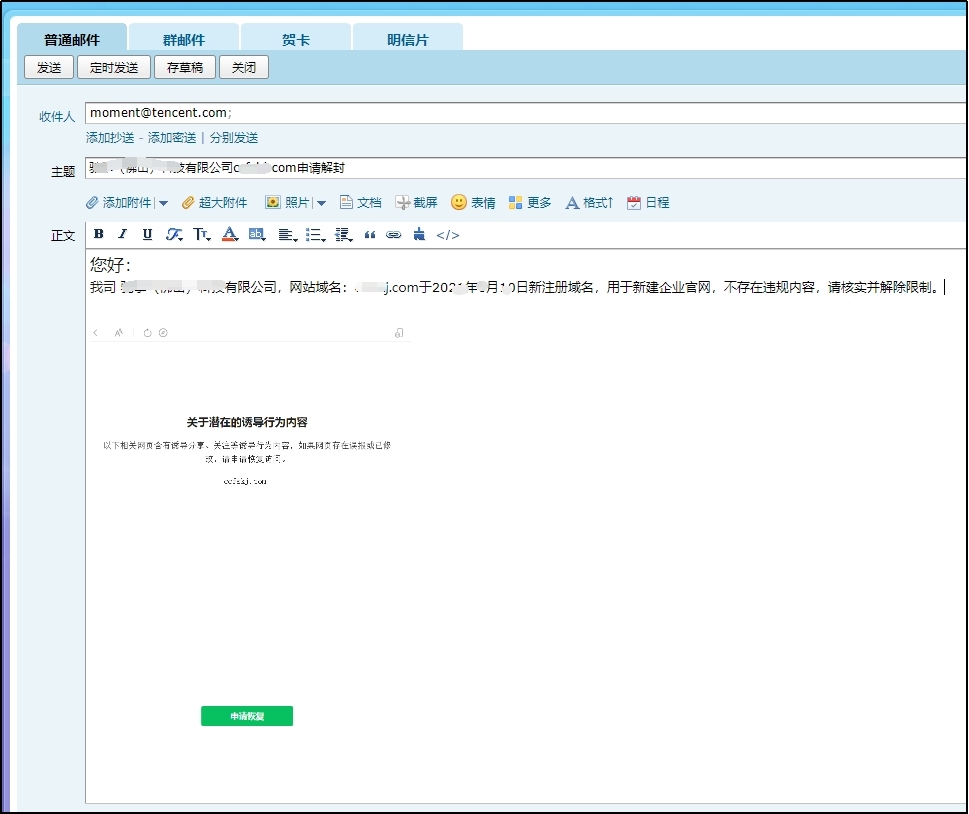The image size is (969, 814).
Task: Toggle bold formatting in the editor
Action: click(99, 235)
